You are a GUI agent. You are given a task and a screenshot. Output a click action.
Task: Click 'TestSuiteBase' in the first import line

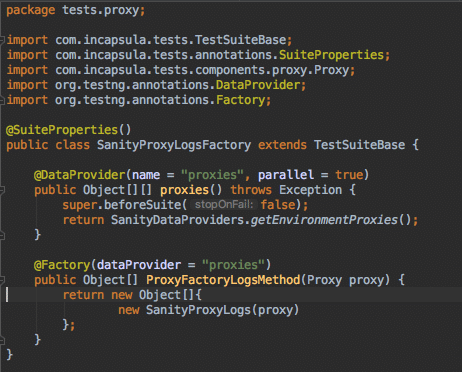[240, 40]
